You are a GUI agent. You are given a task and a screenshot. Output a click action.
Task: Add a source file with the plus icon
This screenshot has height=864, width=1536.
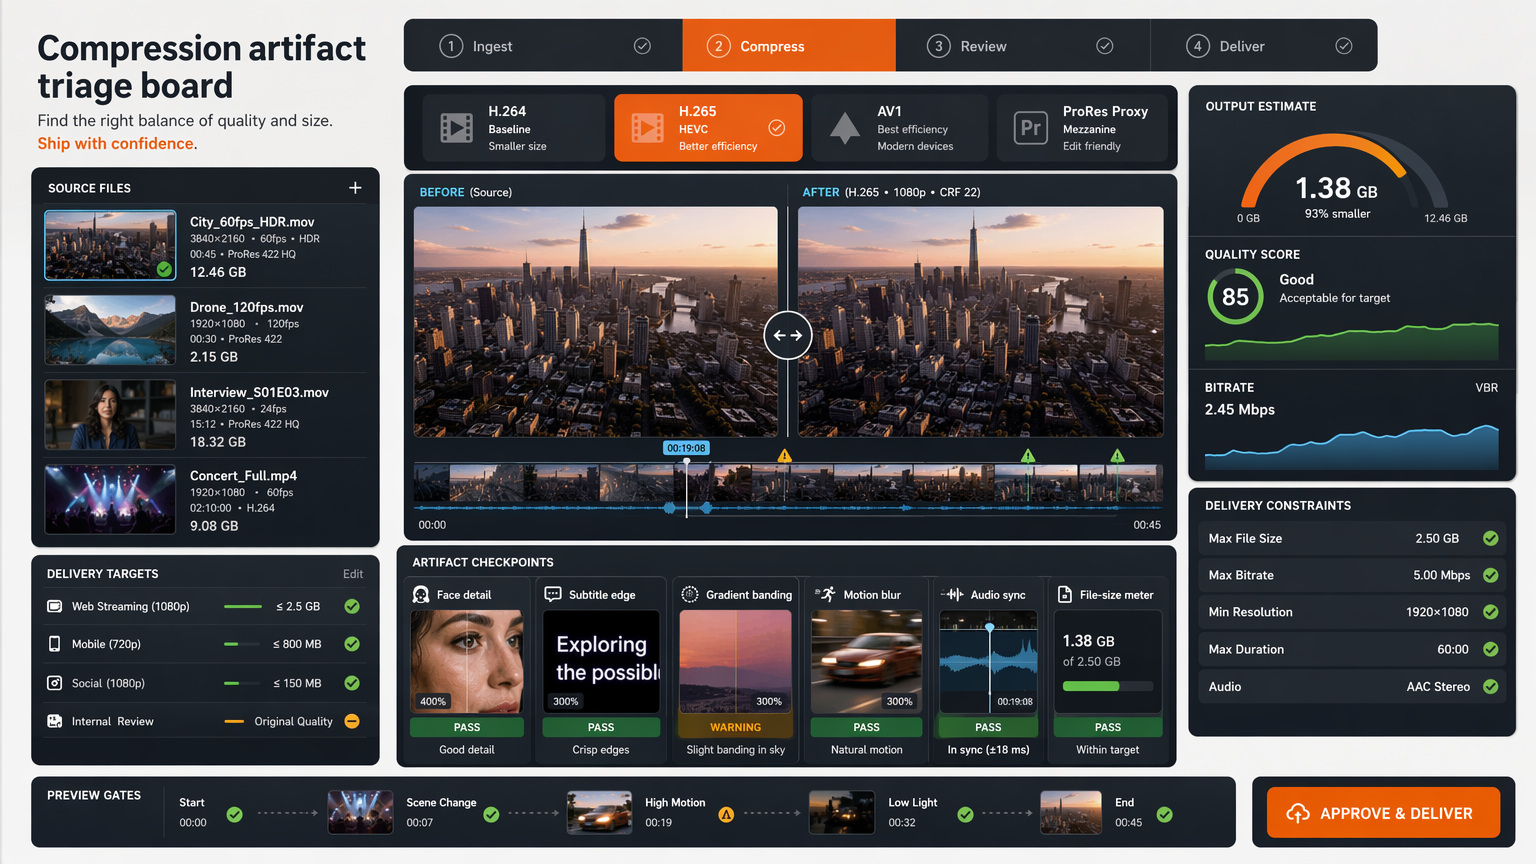[x=355, y=188]
